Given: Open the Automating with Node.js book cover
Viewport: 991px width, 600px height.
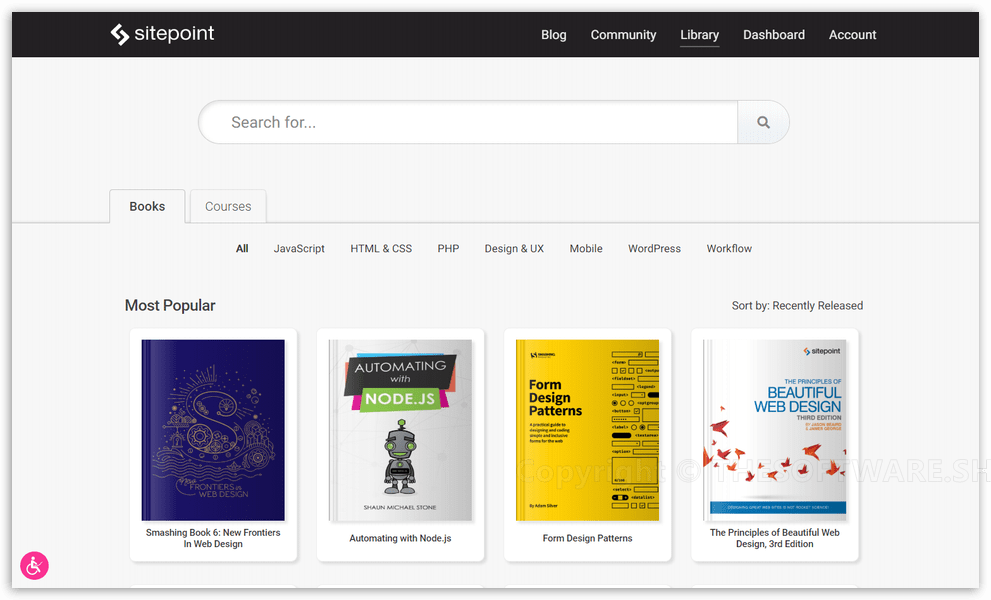Looking at the screenshot, I should [400, 430].
